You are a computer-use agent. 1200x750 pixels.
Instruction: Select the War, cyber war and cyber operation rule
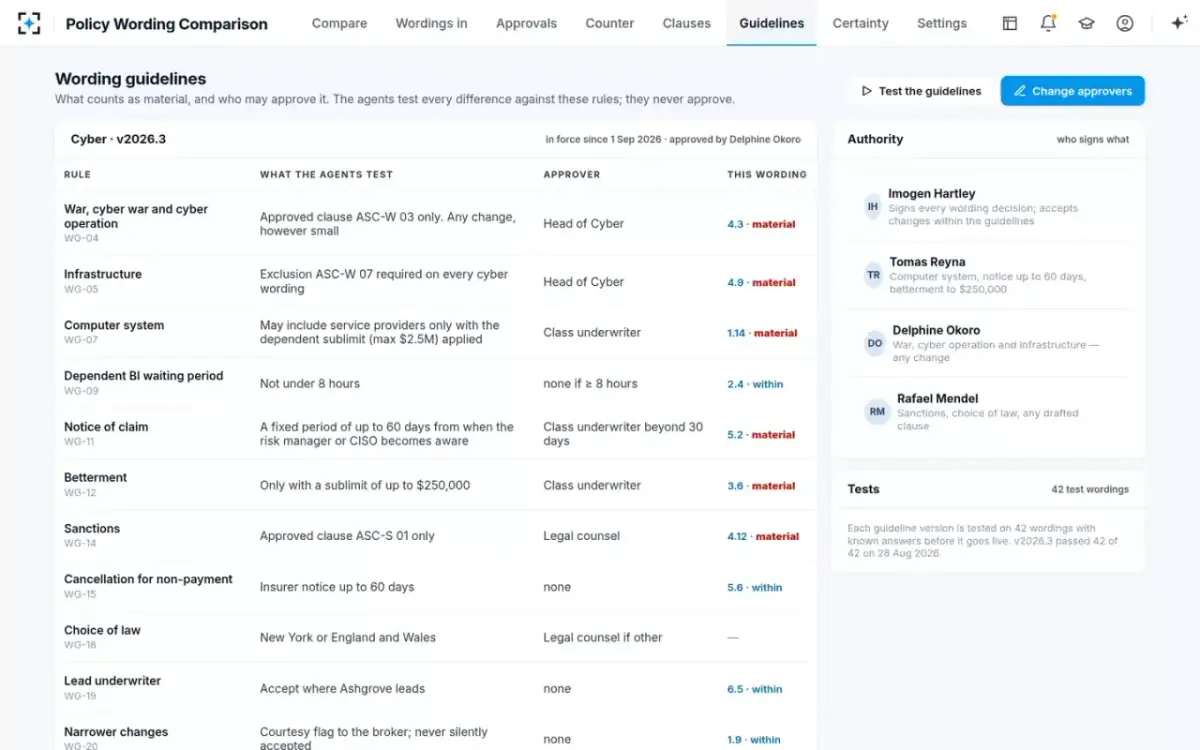(136, 216)
